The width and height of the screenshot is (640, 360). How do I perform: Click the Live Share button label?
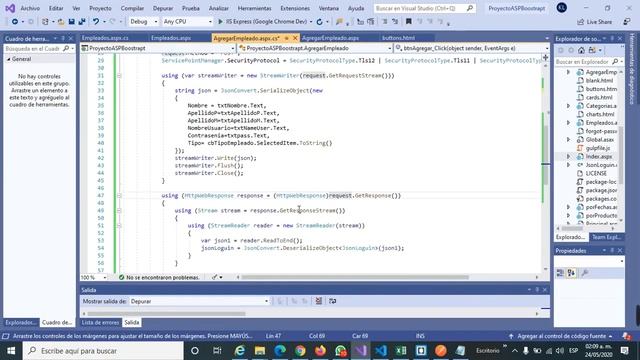pyautogui.click(x=599, y=22)
